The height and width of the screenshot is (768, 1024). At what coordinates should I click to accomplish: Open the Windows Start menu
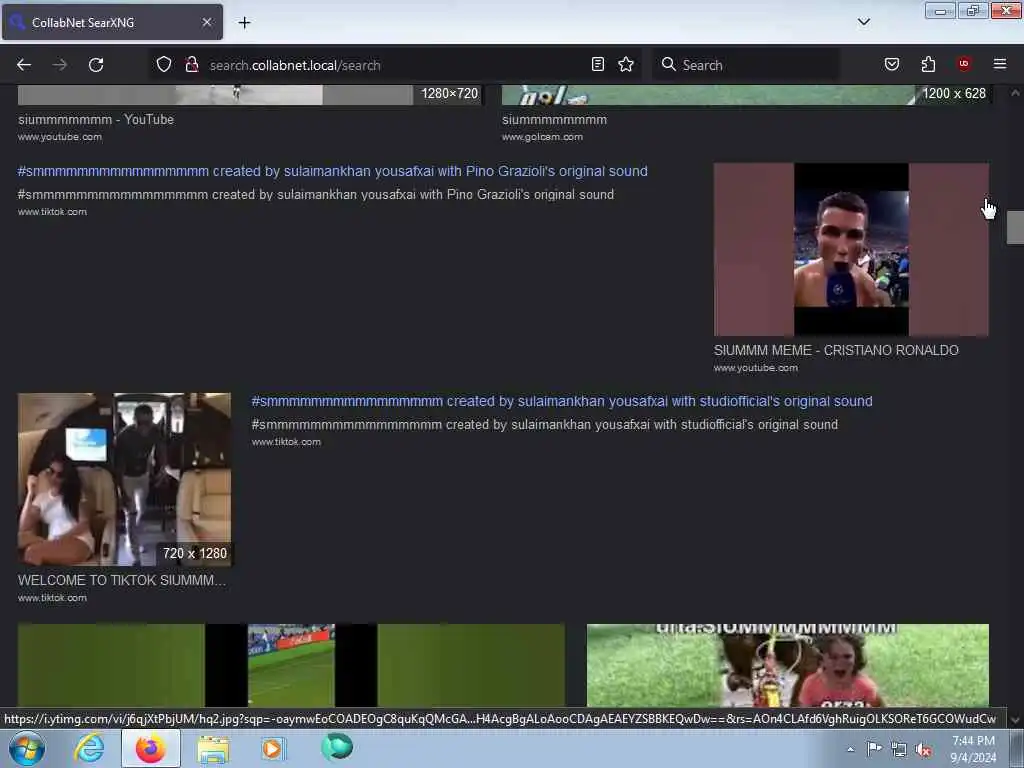[27, 748]
